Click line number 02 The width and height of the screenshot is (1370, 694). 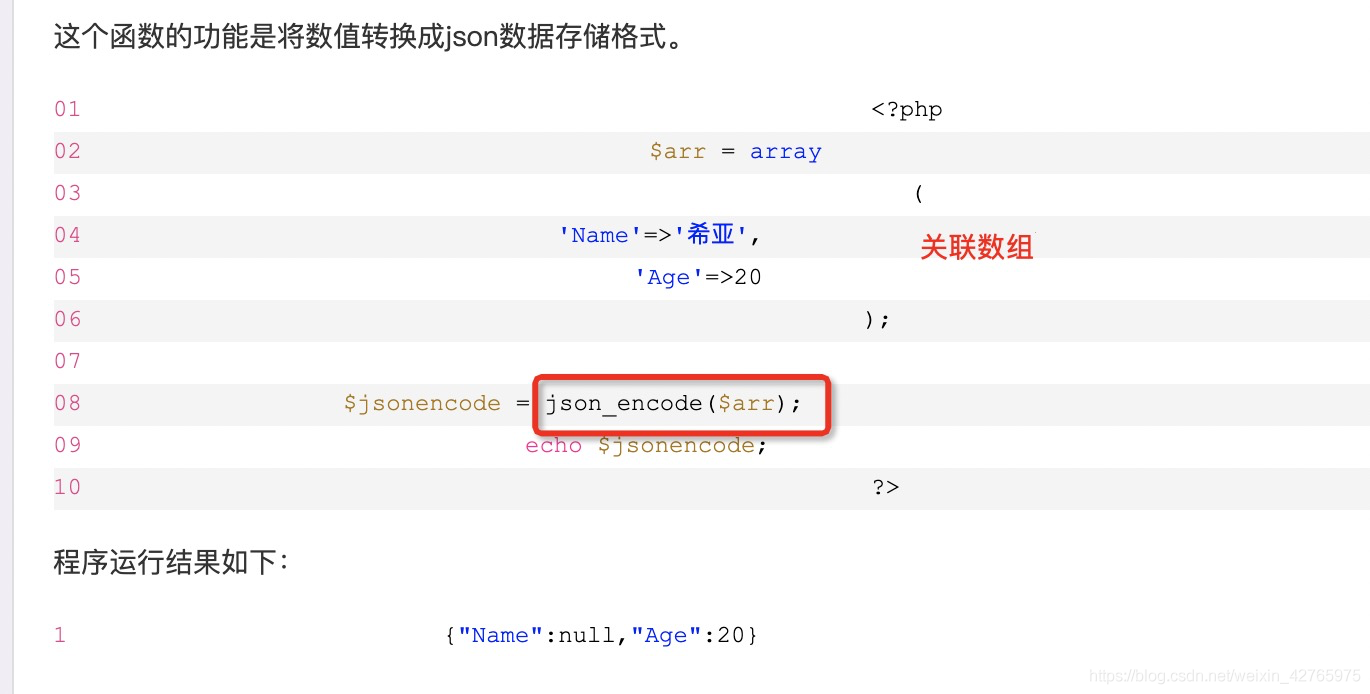click(x=67, y=151)
